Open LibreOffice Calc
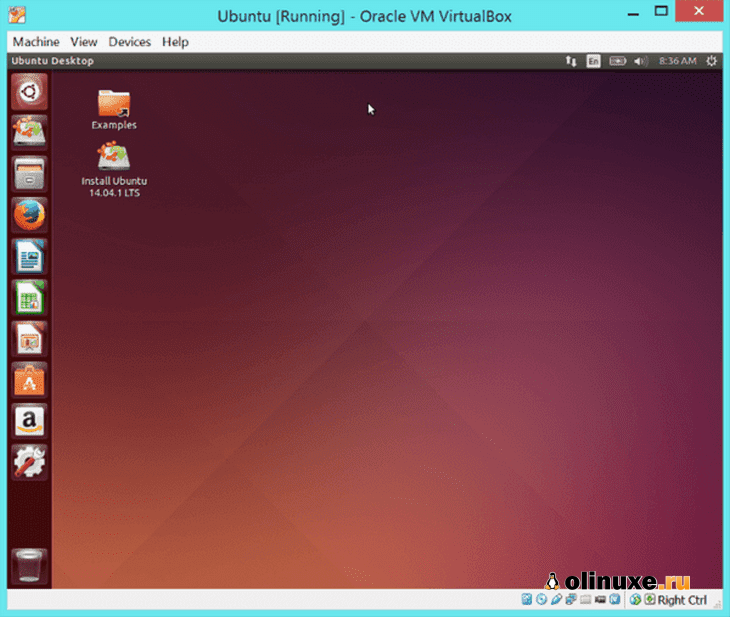 [x=29, y=297]
